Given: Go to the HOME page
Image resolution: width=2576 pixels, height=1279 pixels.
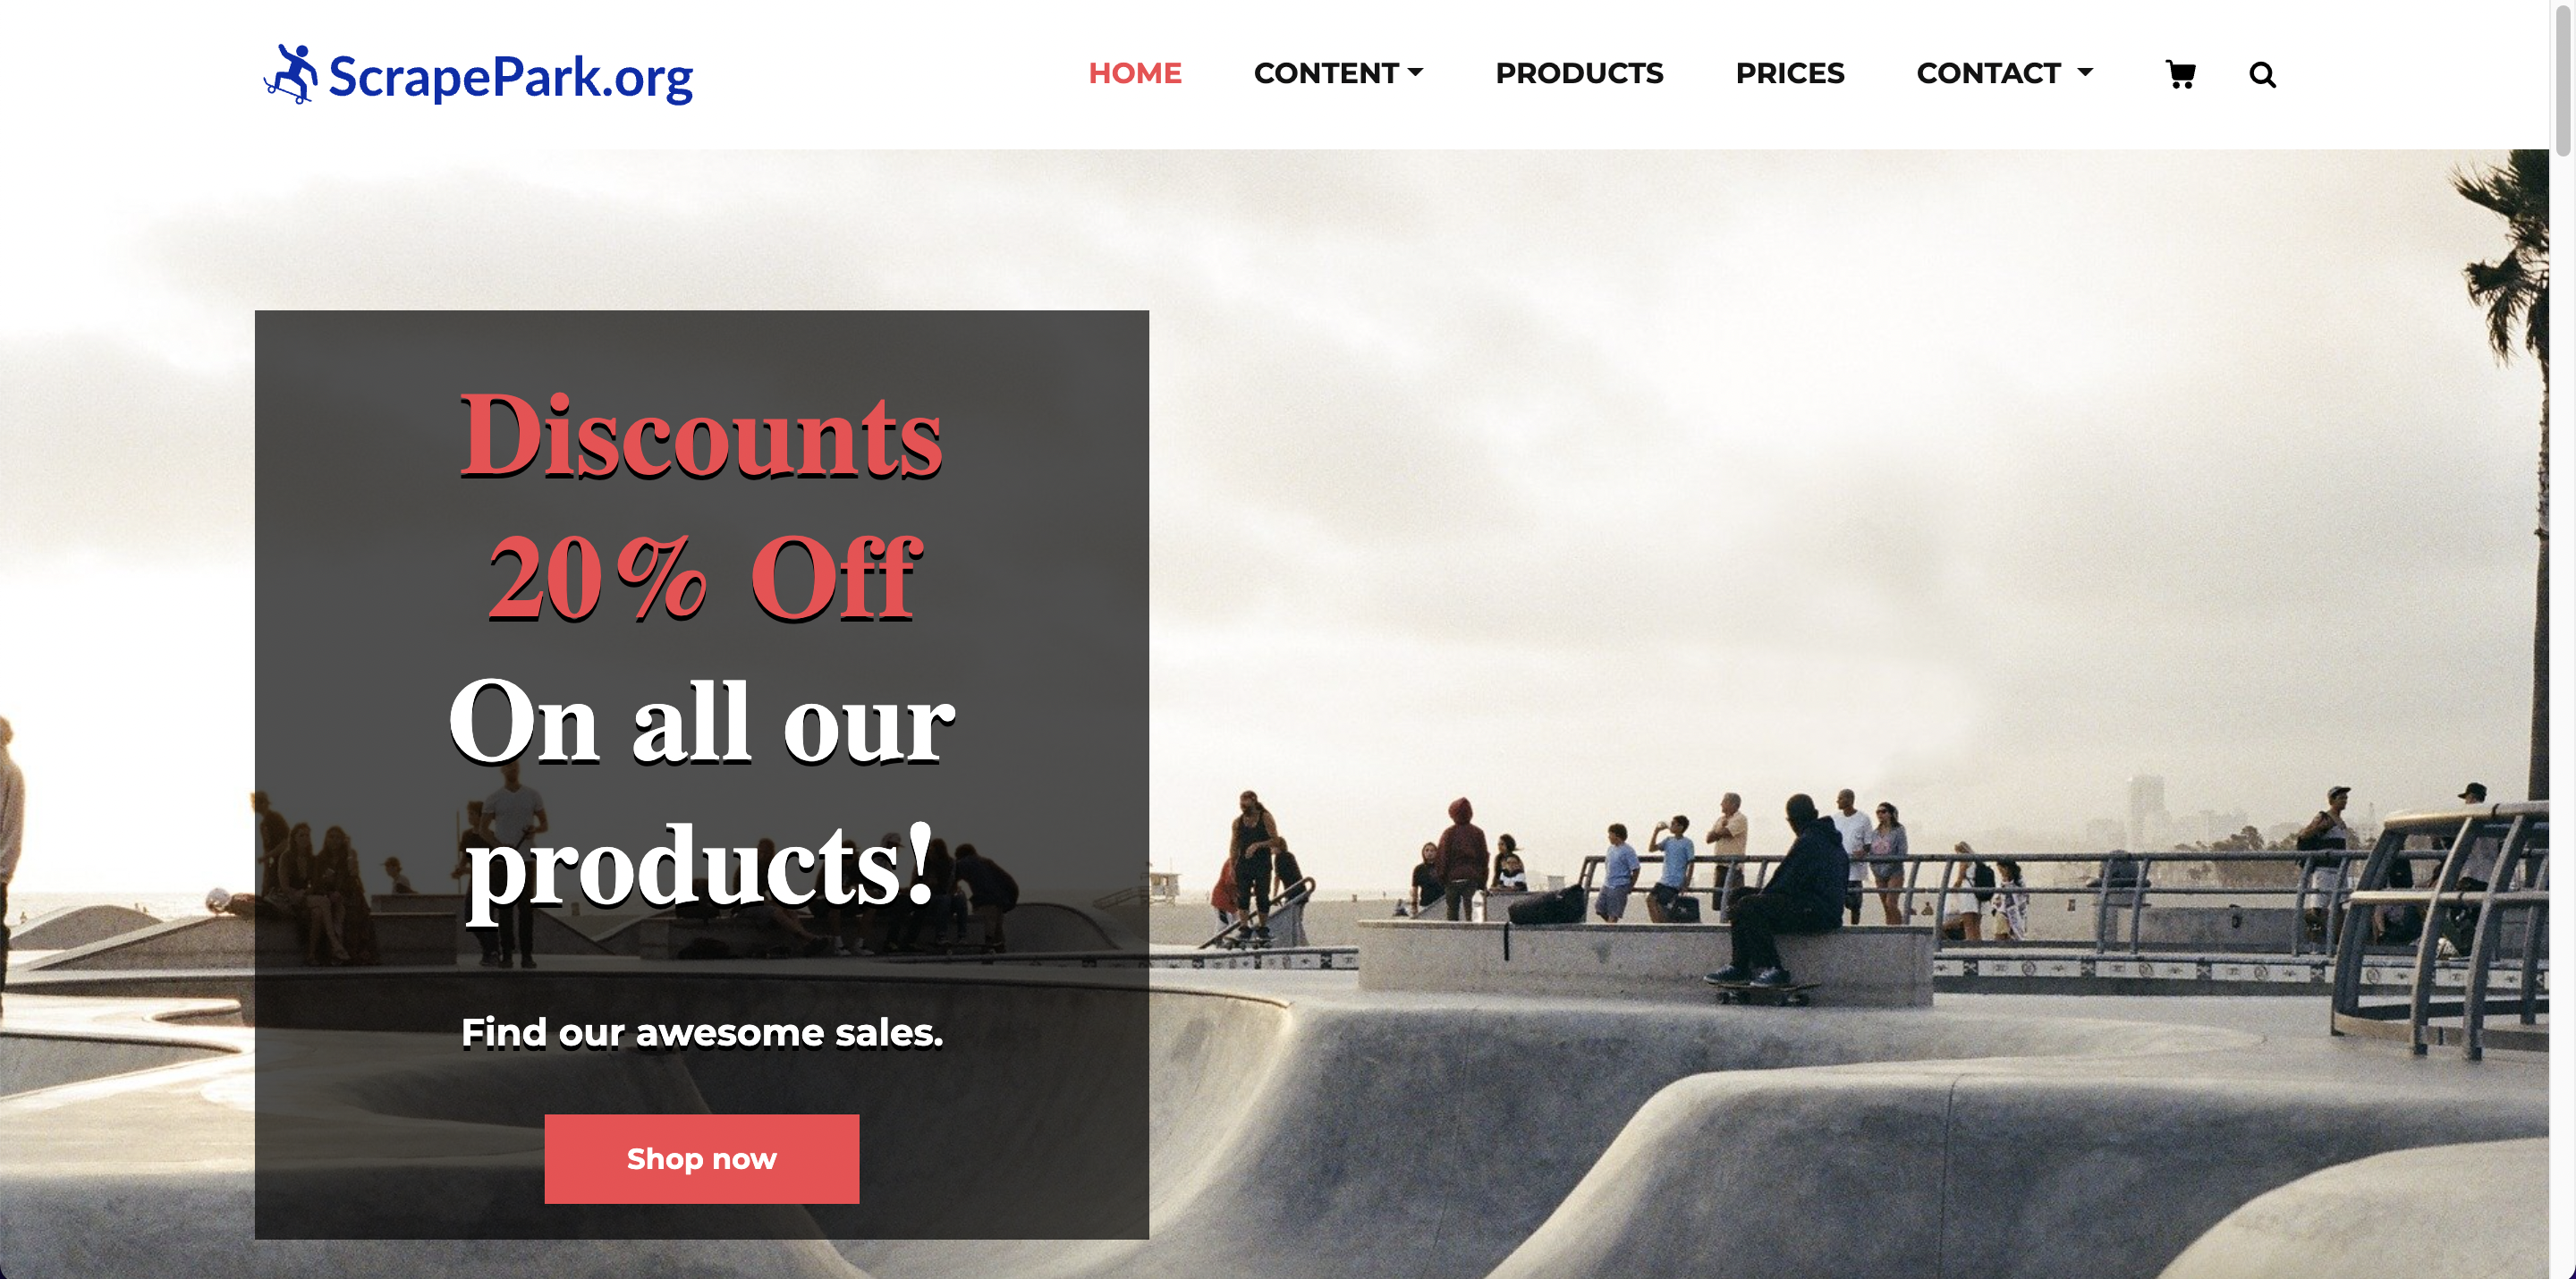Looking at the screenshot, I should 1135,73.
